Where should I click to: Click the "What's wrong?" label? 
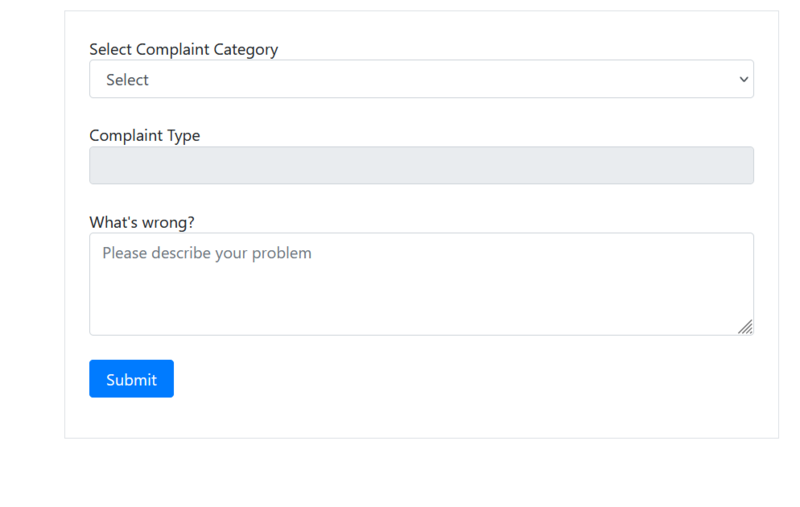point(141,222)
